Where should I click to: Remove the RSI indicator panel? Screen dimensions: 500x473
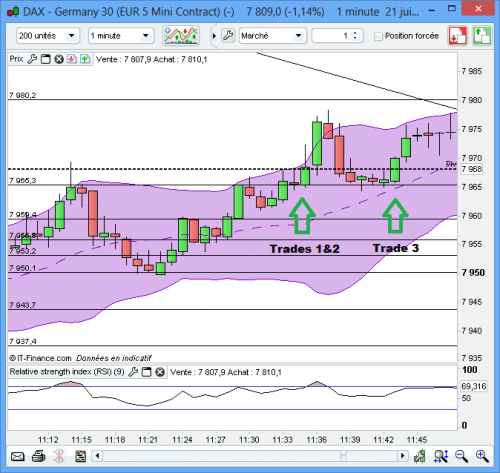[160, 372]
